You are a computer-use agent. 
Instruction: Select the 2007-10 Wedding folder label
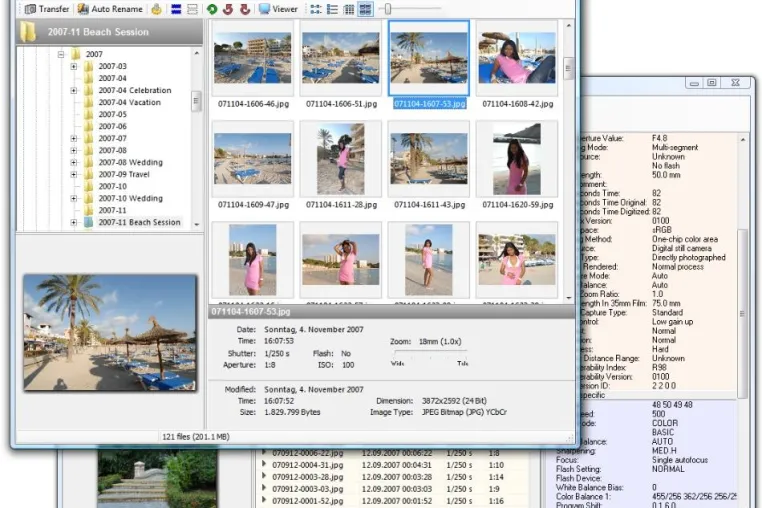click(130, 198)
